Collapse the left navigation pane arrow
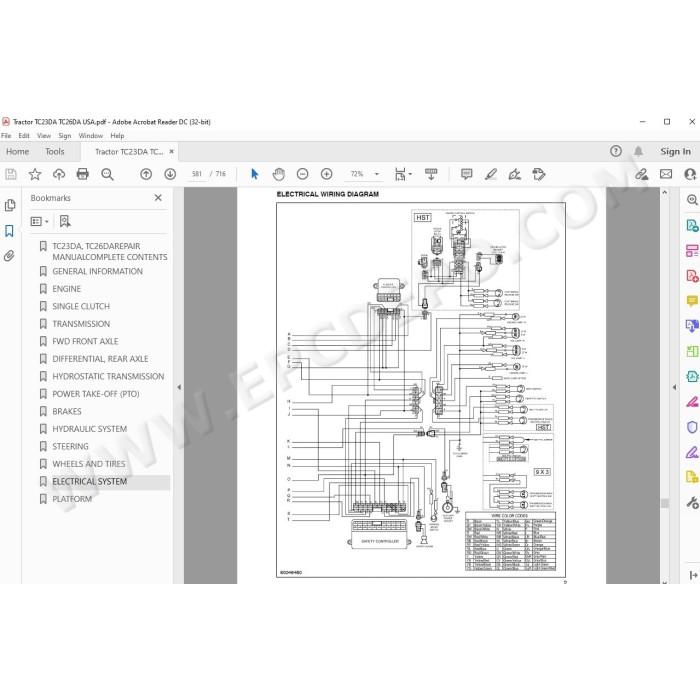Screen dimensions: 700x700 coord(179,387)
